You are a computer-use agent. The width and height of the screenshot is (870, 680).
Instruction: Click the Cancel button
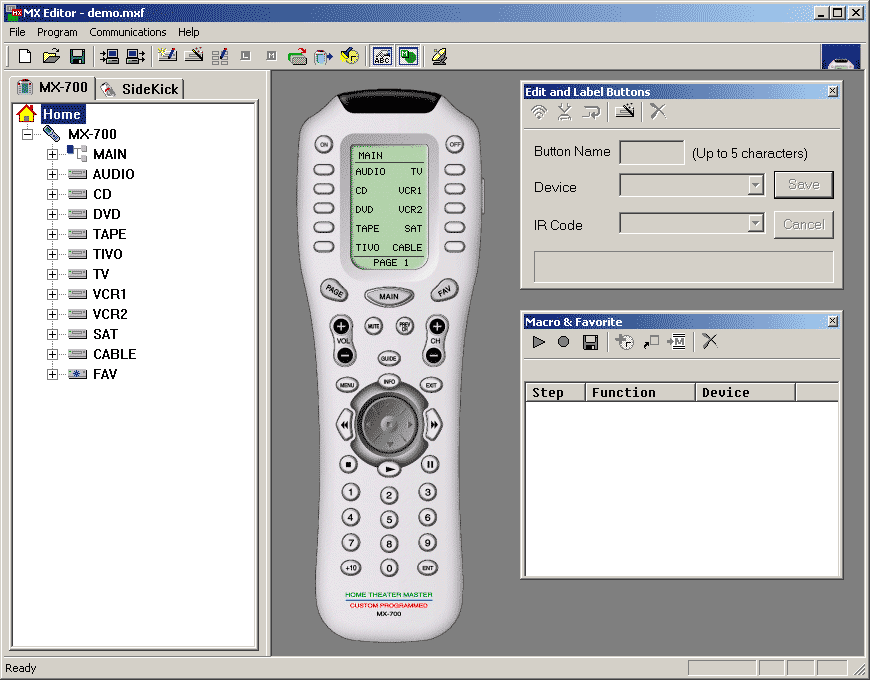point(803,225)
